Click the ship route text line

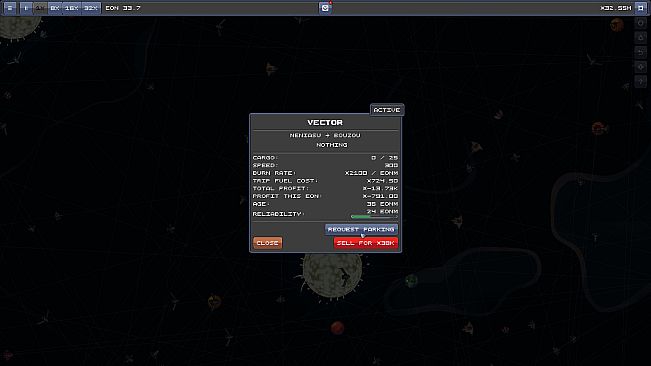click(x=325, y=135)
